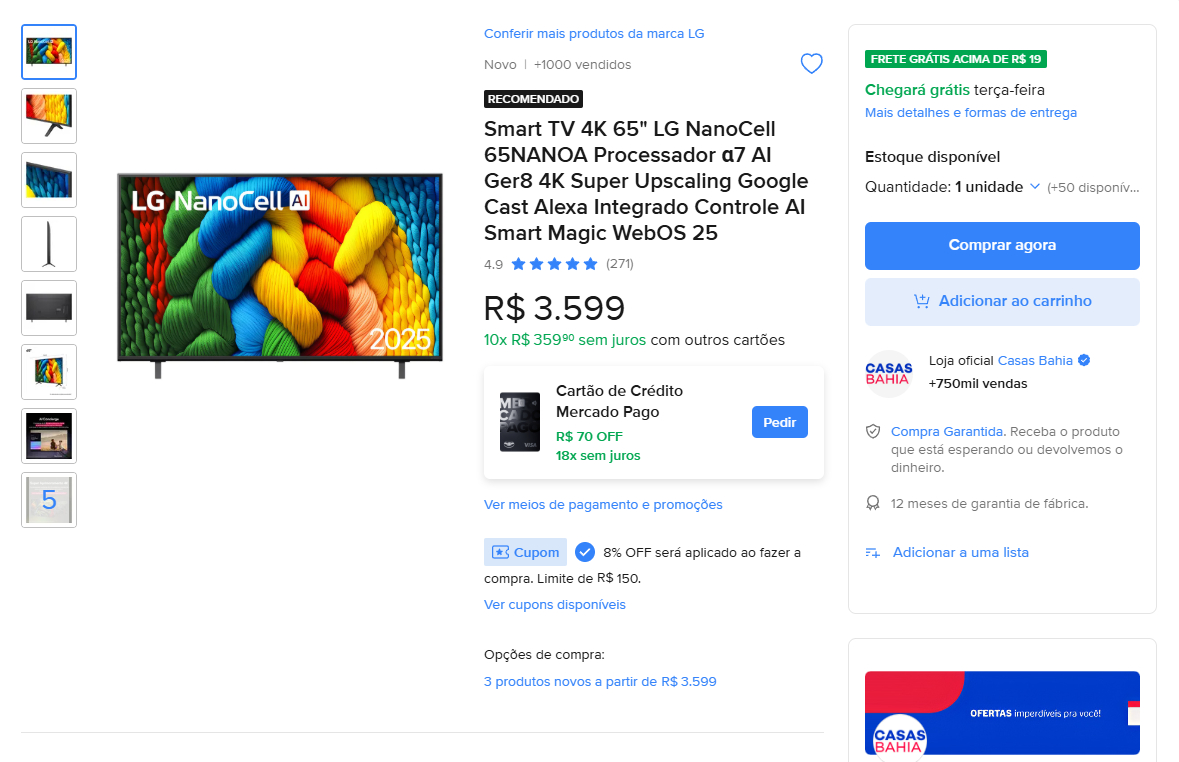Open the thumbnail showing 5 more images
The height and width of the screenshot is (762, 1179).
point(49,499)
